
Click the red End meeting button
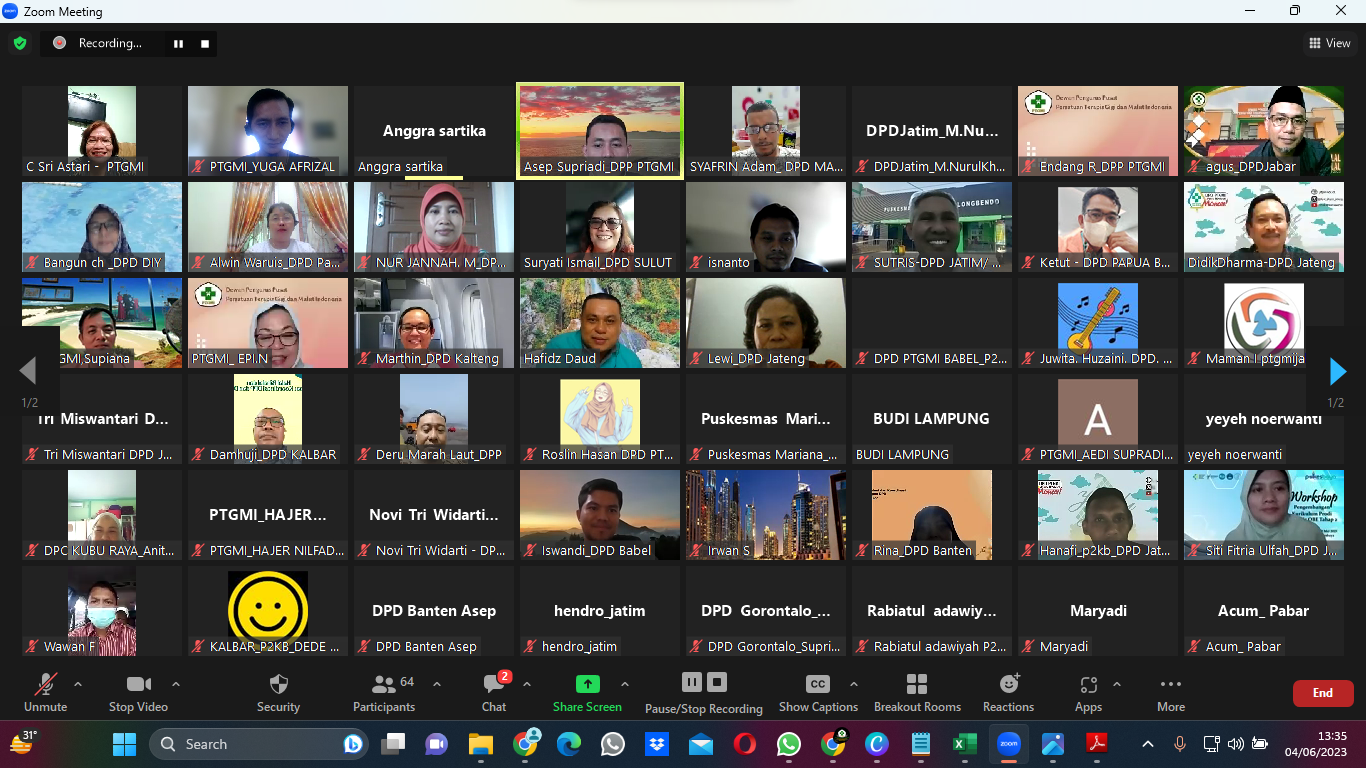pos(1323,693)
